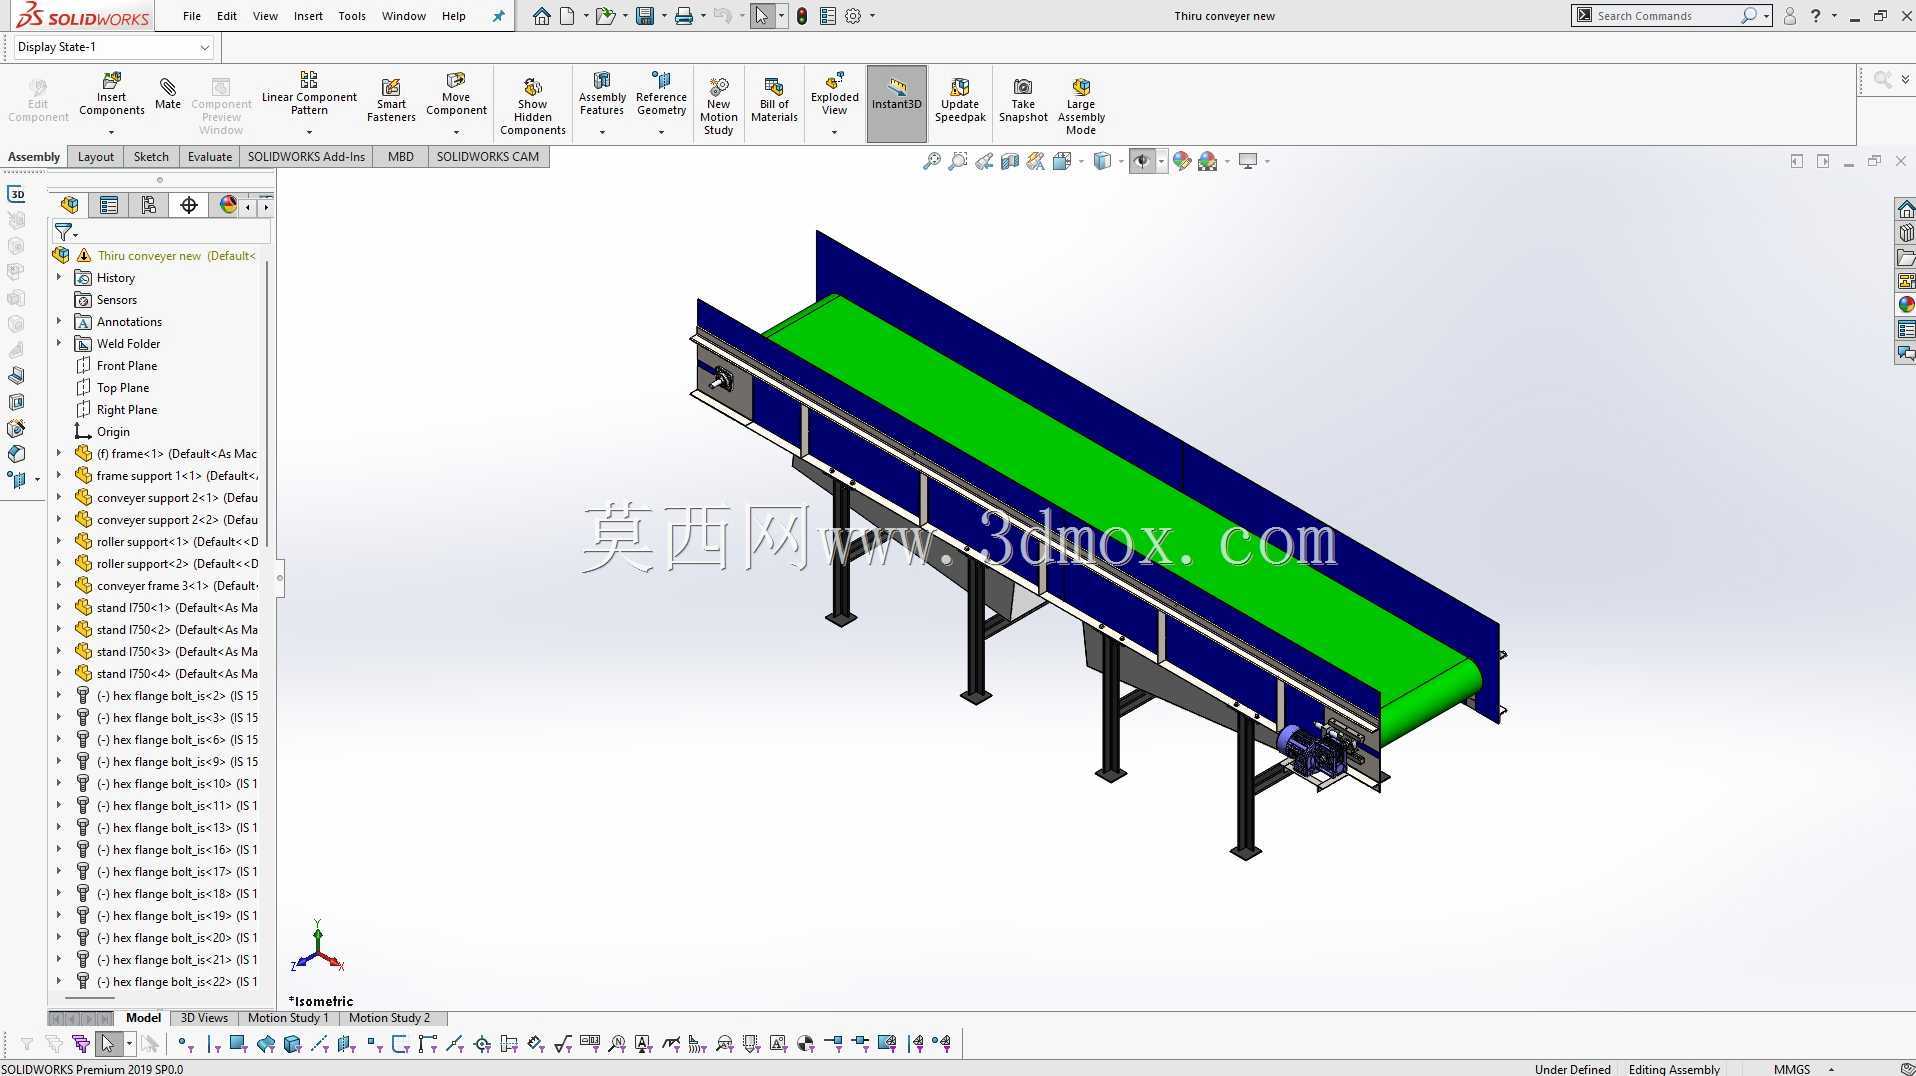Take Snapshot of the assembly
Screen dimensions: 1916x1076
point(1023,101)
